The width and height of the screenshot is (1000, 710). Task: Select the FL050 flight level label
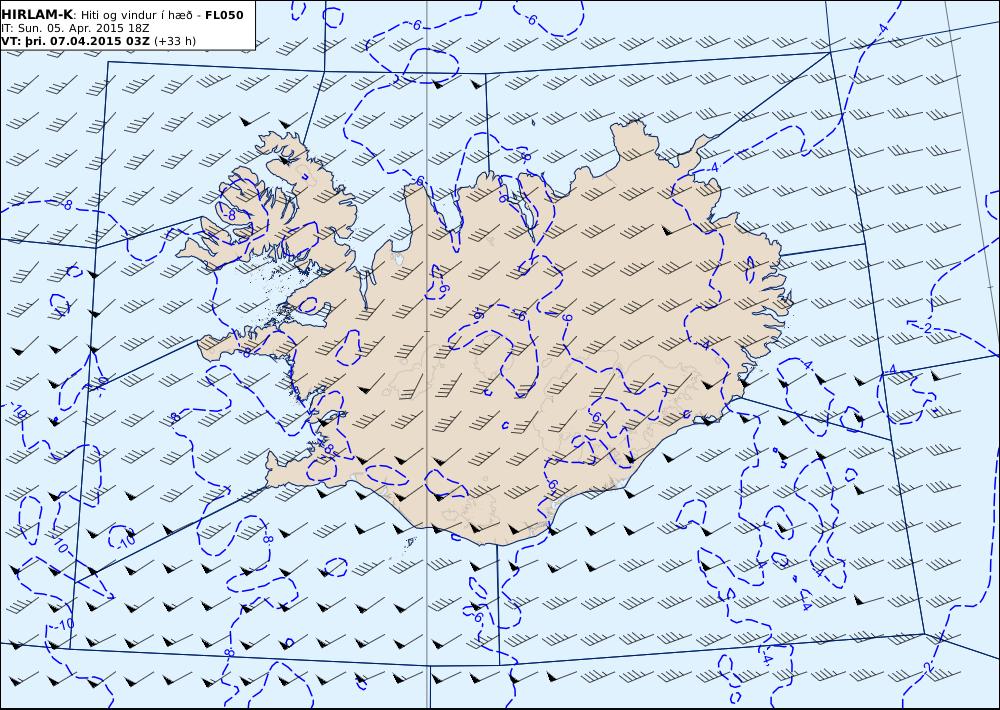(224, 15)
